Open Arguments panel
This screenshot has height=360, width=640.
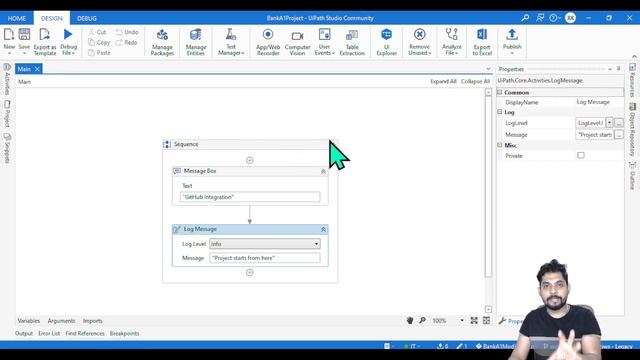click(61, 321)
